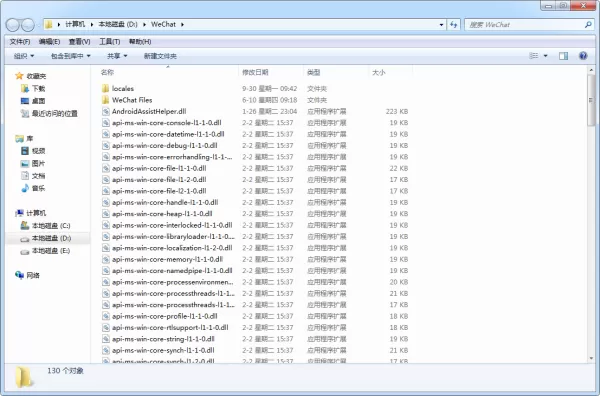Click 本地磁盘 (D:) in the address breadcrumb
600x396 pixels.
point(118,24)
